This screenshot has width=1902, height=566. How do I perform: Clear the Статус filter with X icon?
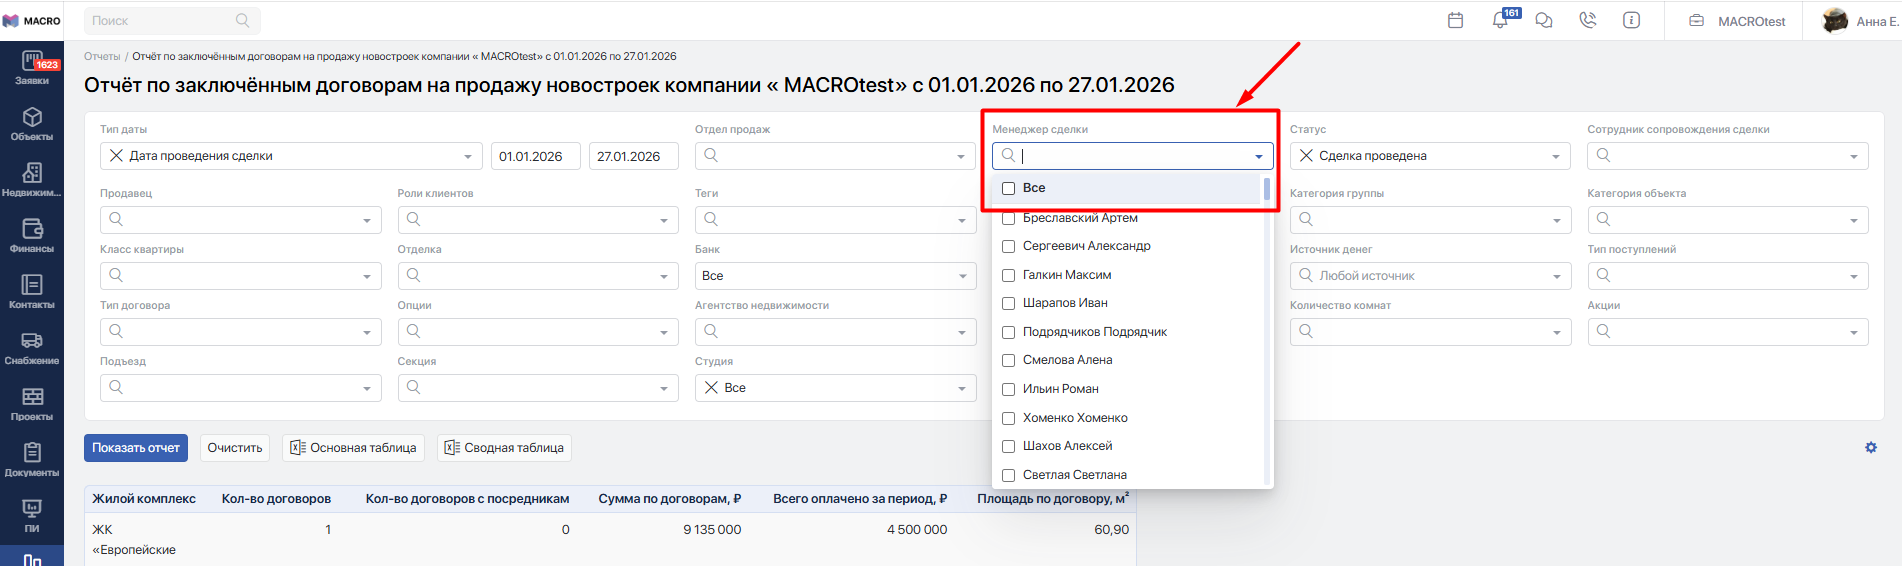1306,156
